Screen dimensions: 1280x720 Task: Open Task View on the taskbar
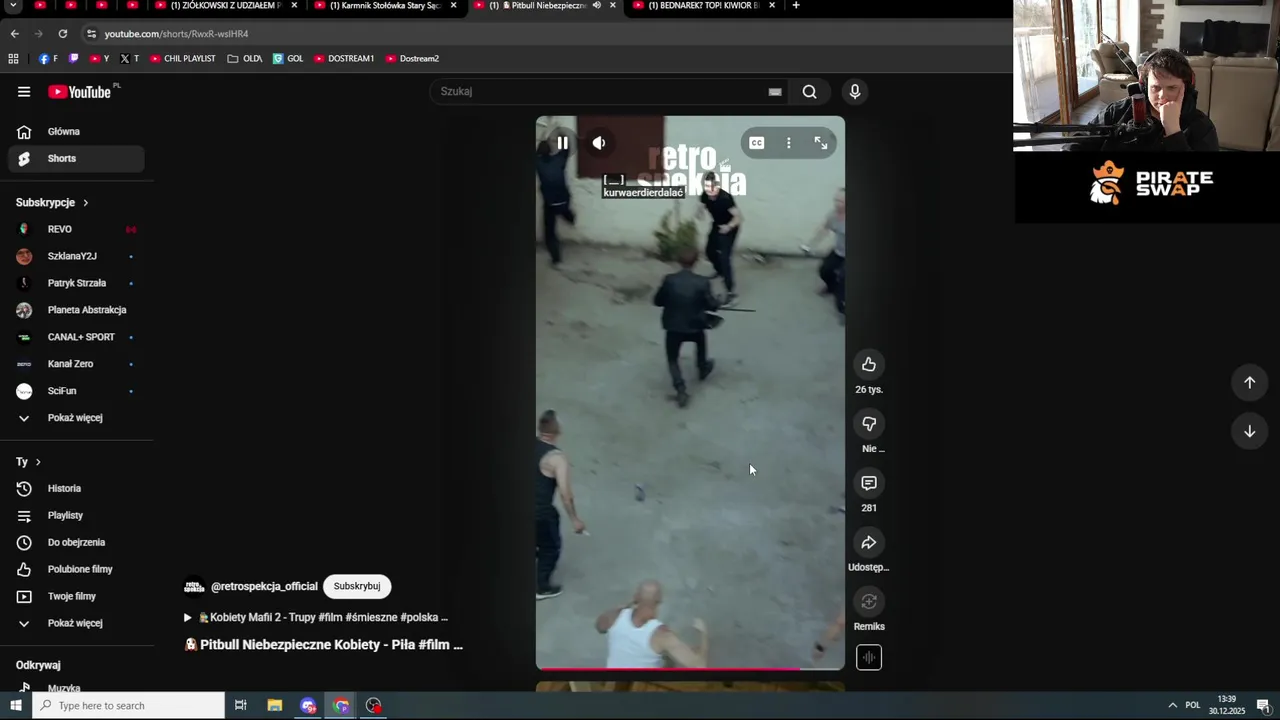coord(240,705)
